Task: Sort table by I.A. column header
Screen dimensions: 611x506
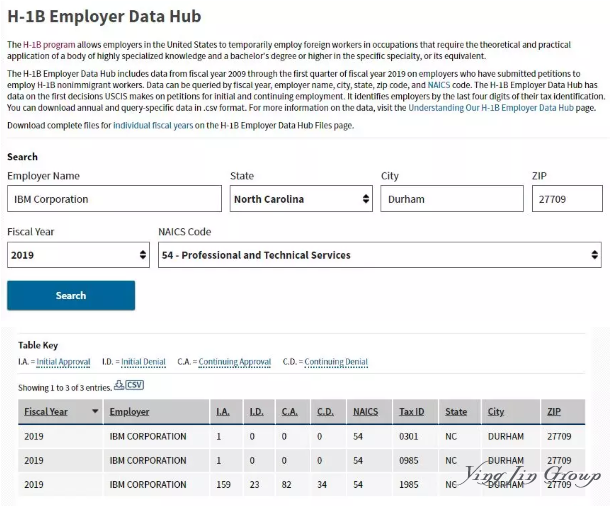Action: click(x=223, y=411)
